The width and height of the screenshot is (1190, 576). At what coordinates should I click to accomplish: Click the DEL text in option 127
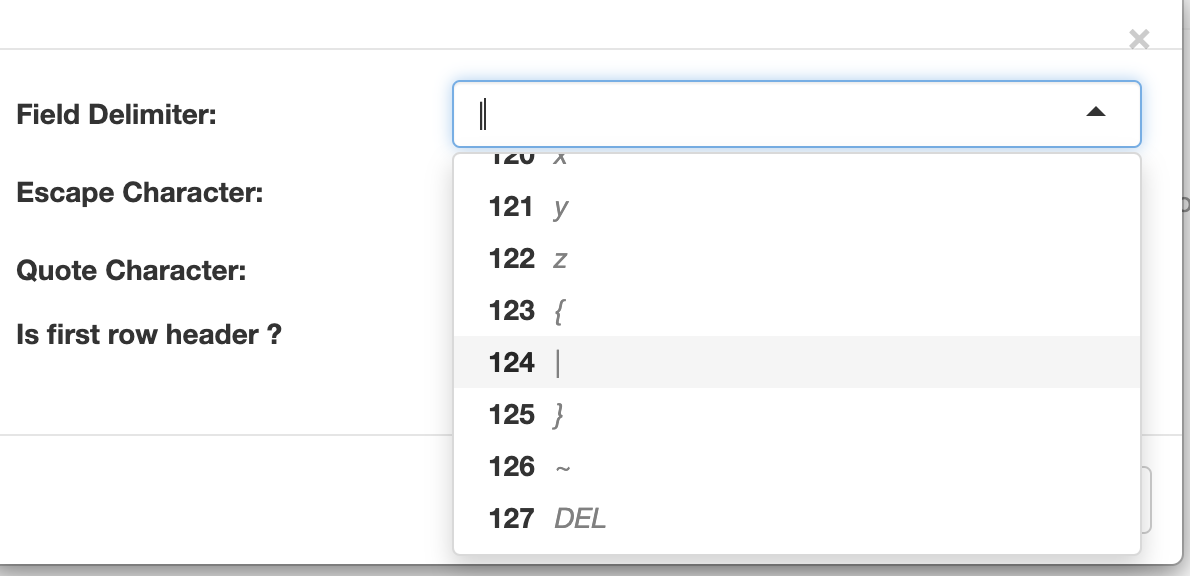coord(580,518)
